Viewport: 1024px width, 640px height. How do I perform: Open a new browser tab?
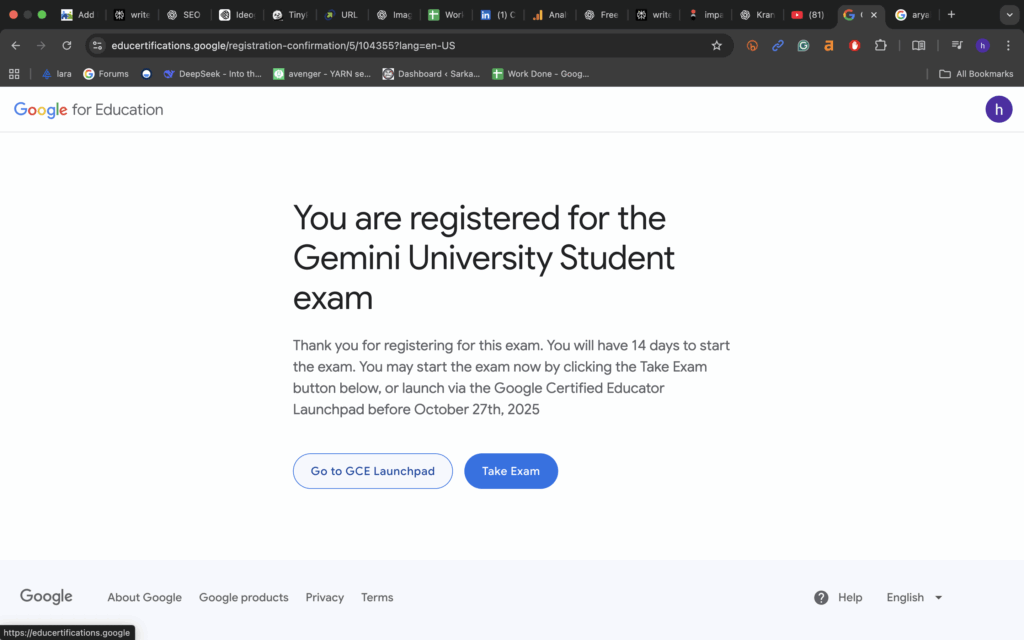tap(951, 15)
